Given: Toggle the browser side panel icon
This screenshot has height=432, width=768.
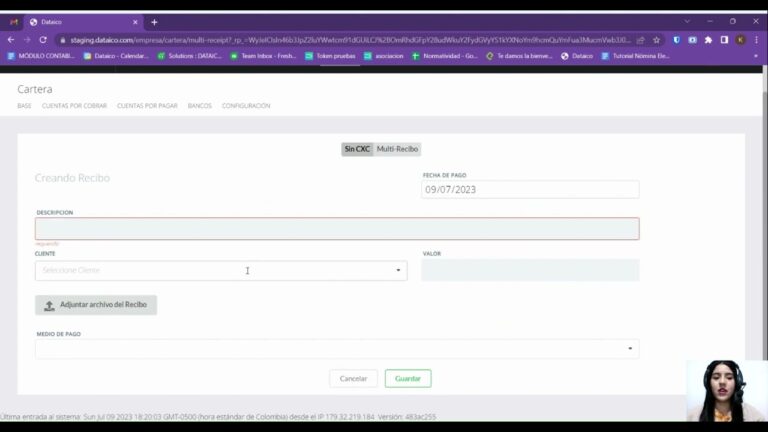Looking at the screenshot, I should coord(724,40).
